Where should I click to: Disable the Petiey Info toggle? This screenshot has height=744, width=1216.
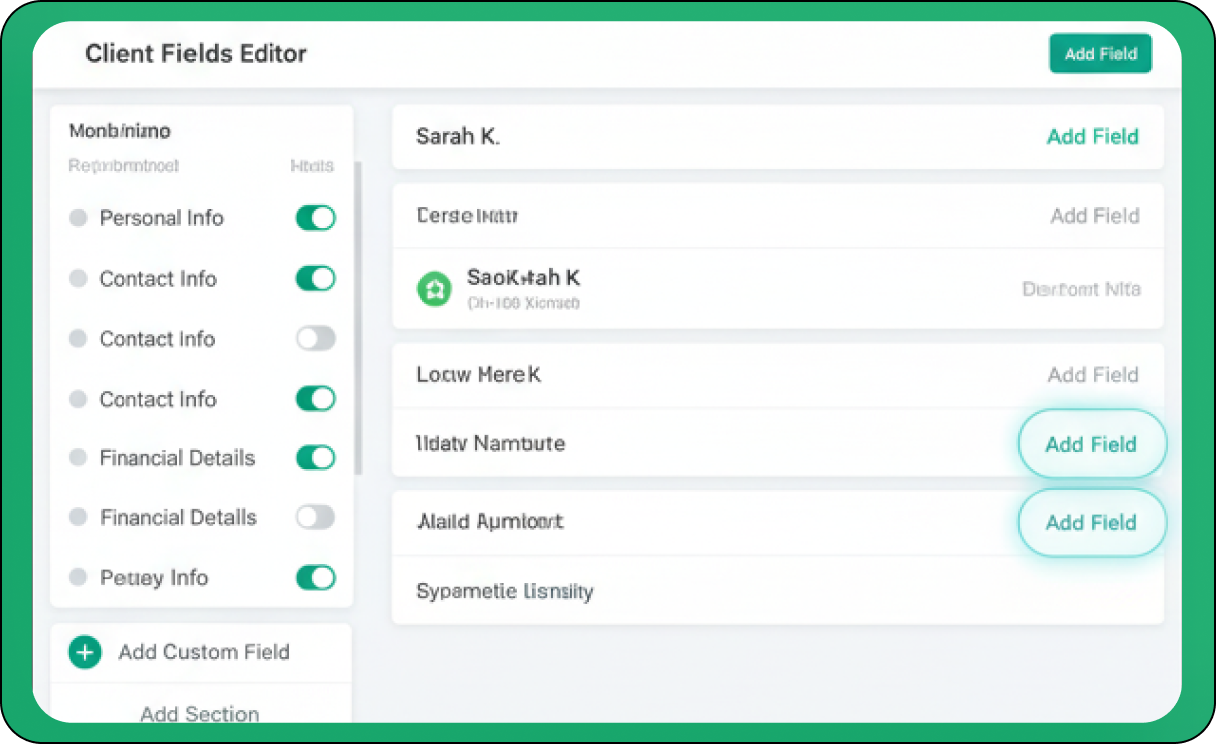315,577
